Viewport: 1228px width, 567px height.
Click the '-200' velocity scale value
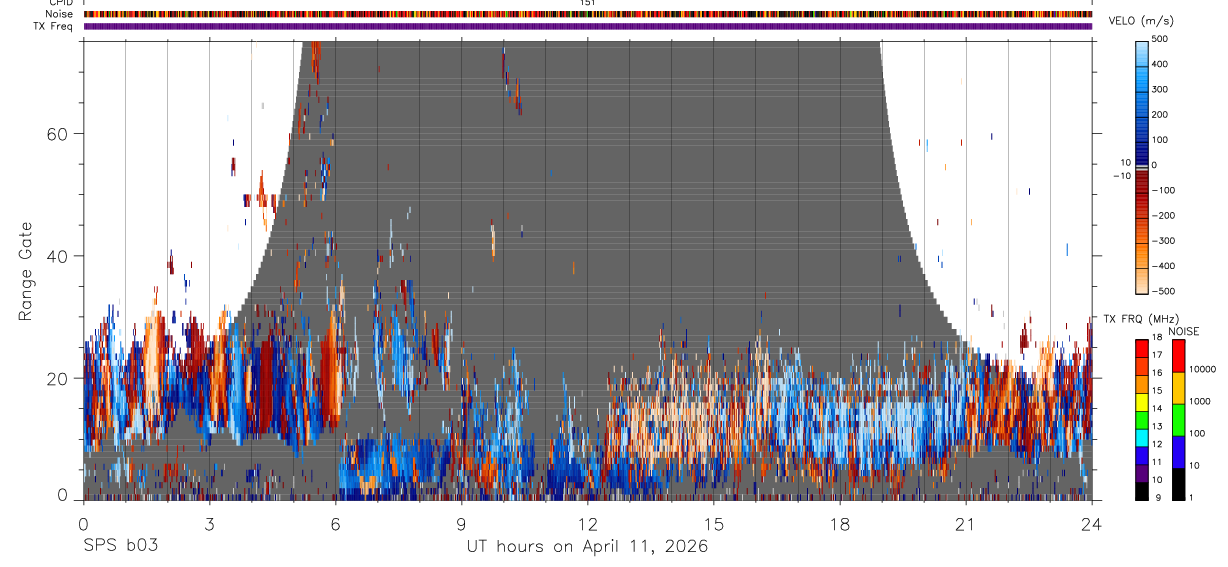point(1166,216)
